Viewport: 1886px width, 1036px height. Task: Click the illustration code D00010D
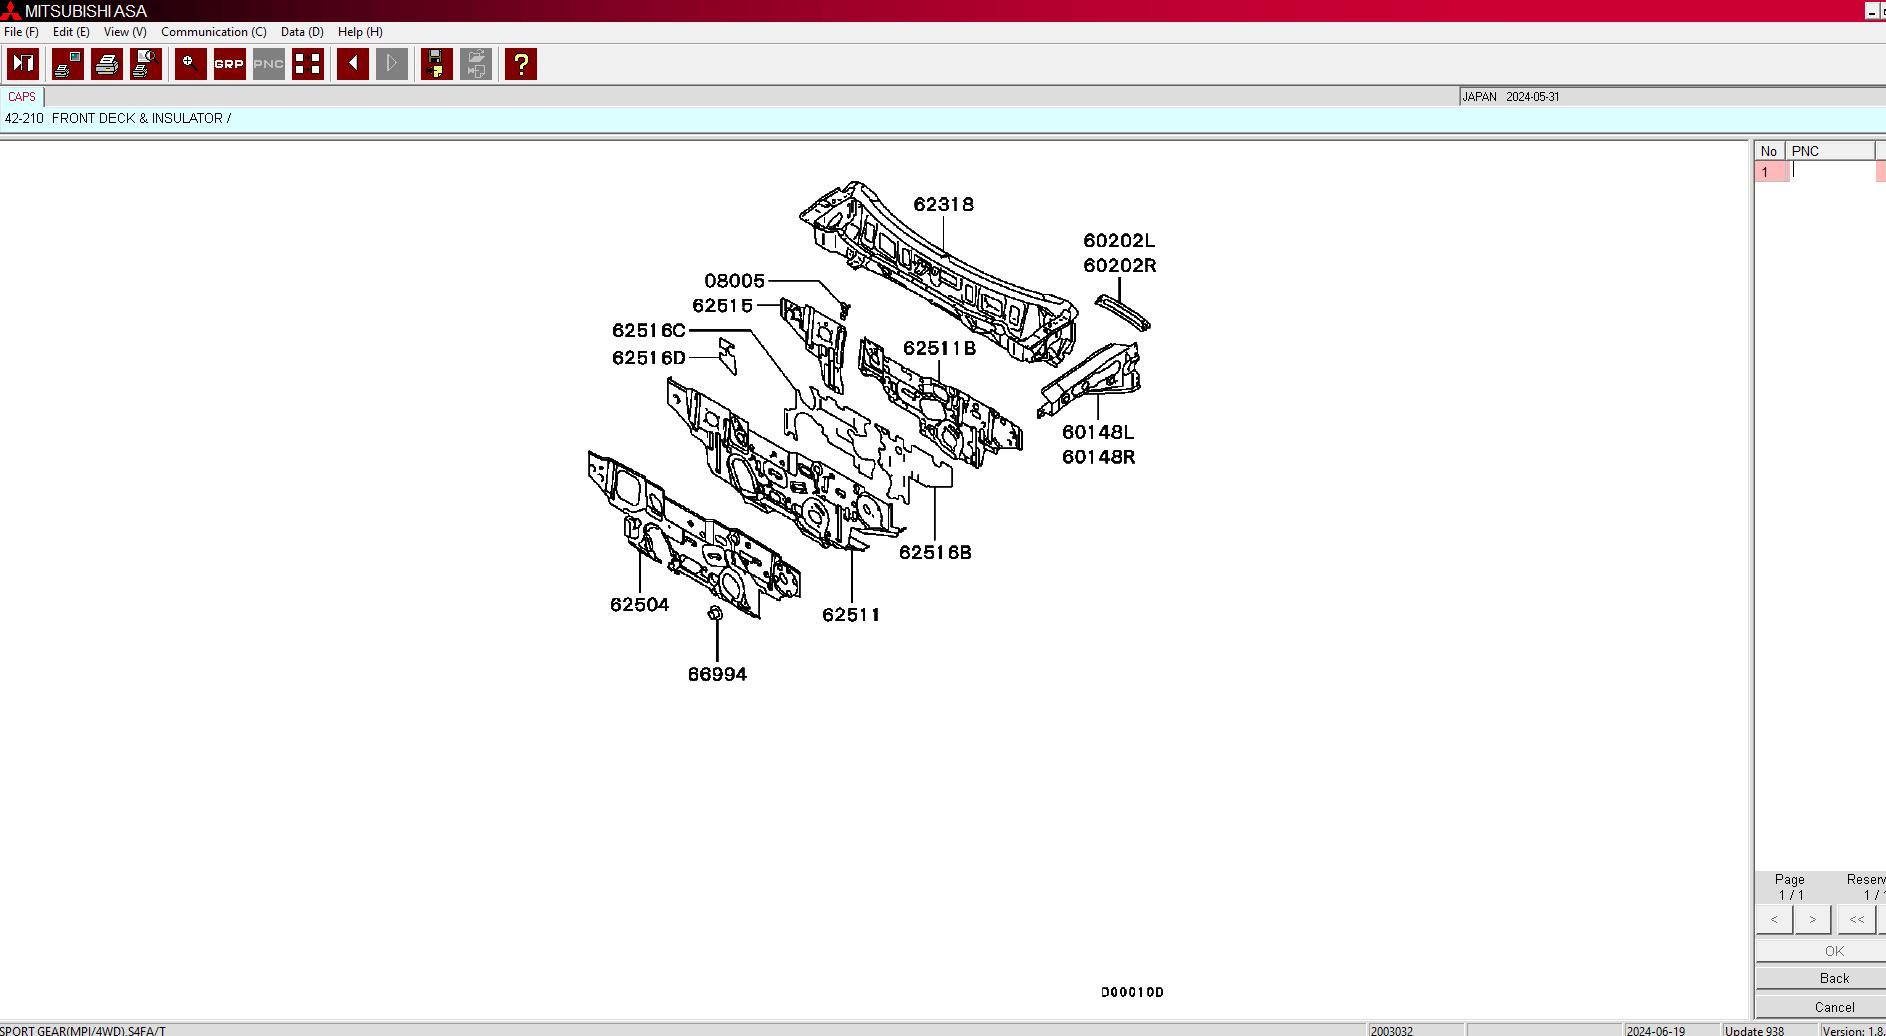(1132, 993)
